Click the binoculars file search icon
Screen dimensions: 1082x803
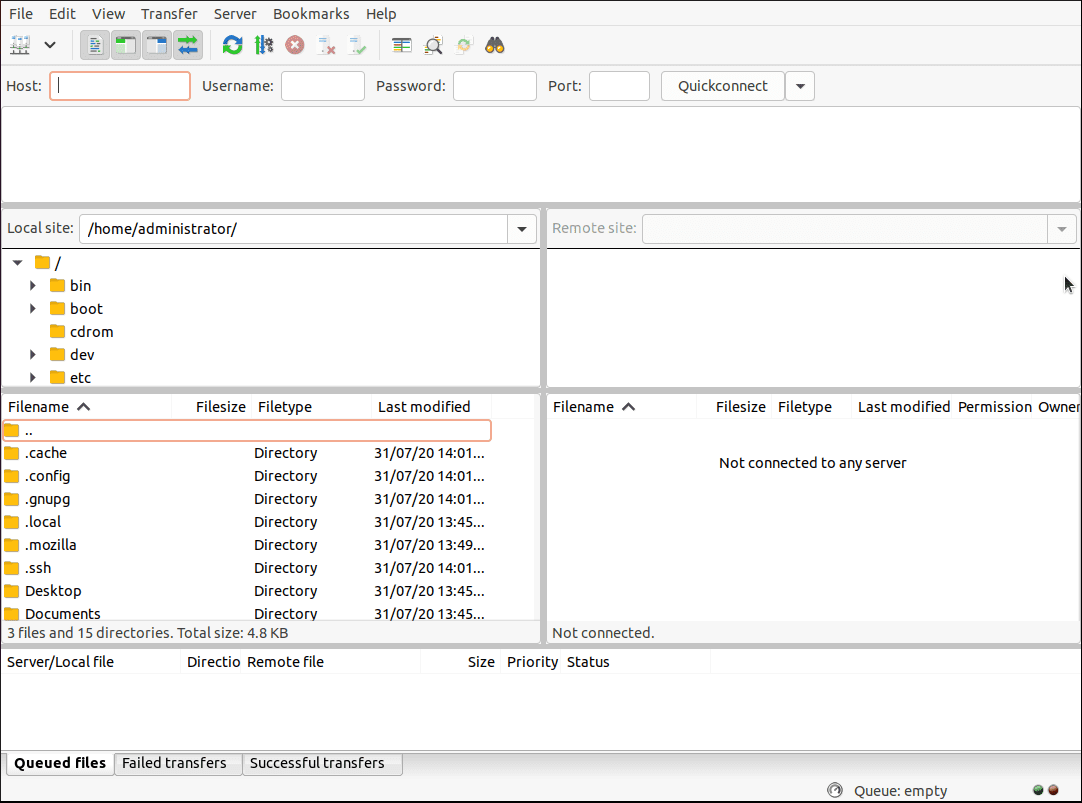494,45
